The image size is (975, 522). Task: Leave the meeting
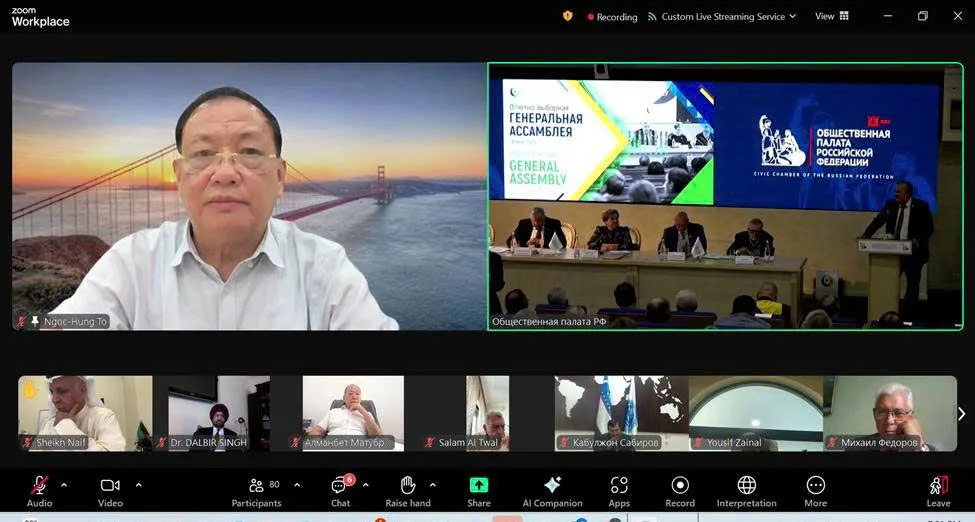(938, 489)
